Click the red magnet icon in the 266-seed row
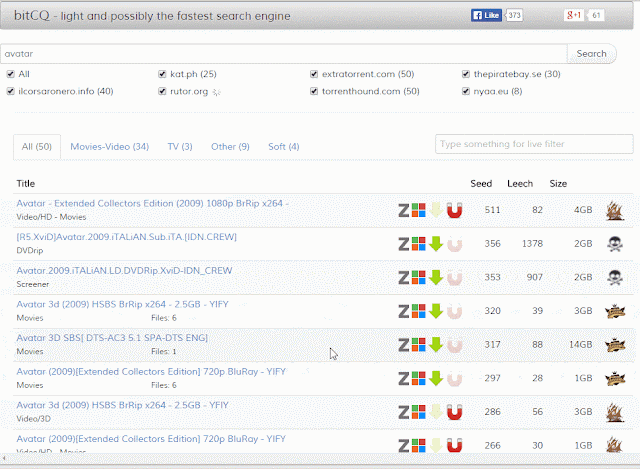 coord(454,445)
